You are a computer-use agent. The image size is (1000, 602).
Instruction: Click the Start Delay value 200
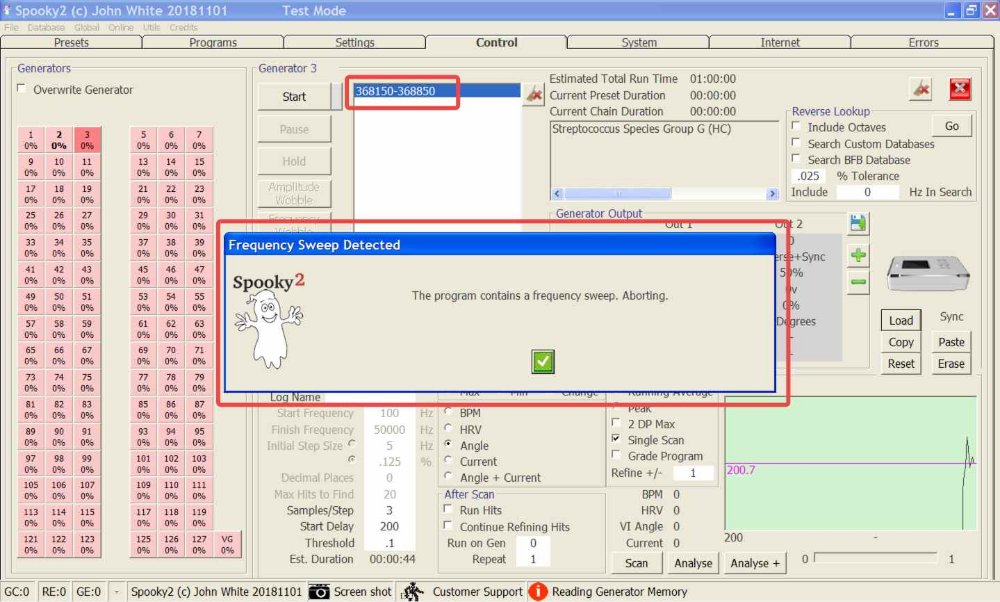click(389, 526)
